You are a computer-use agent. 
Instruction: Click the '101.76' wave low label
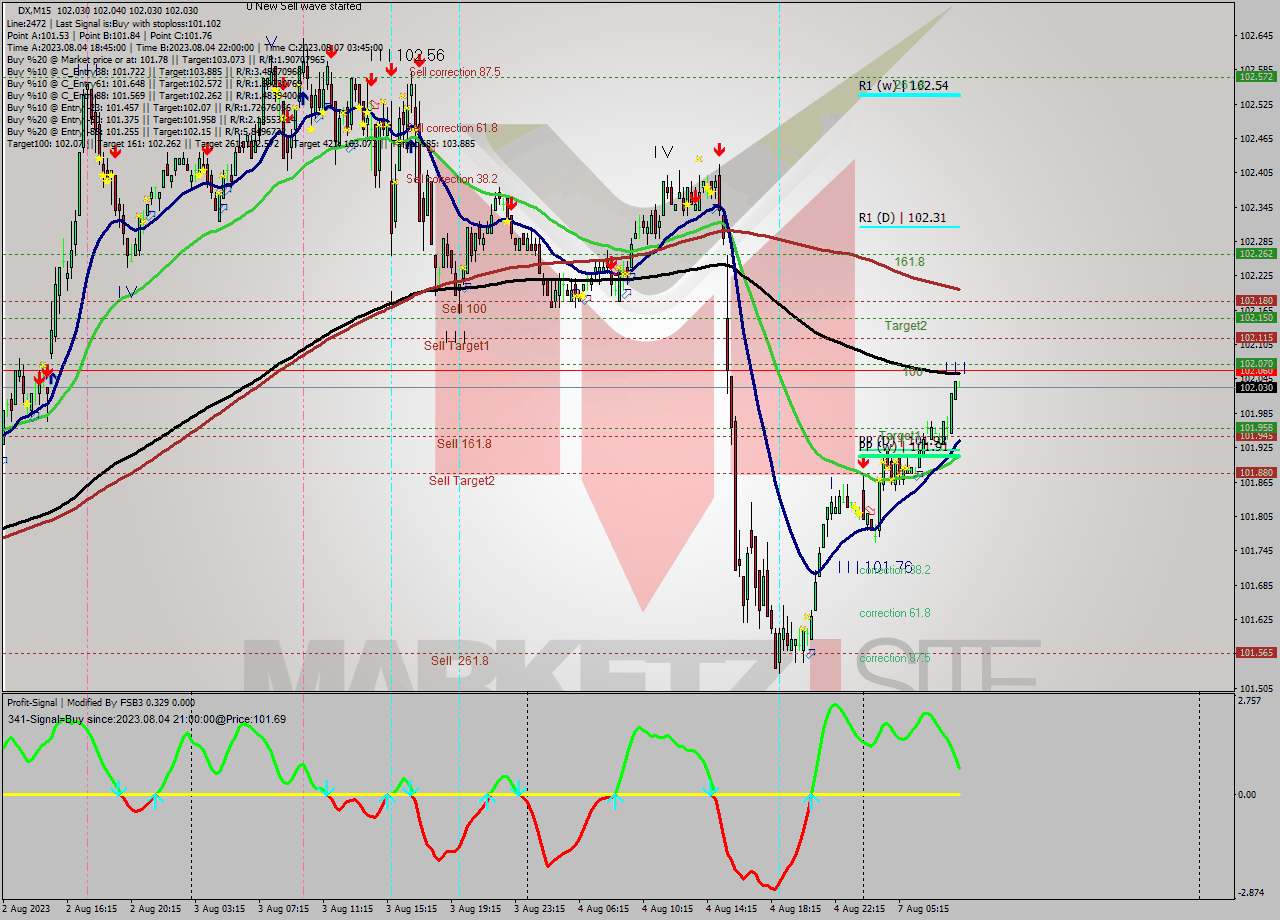click(x=888, y=566)
